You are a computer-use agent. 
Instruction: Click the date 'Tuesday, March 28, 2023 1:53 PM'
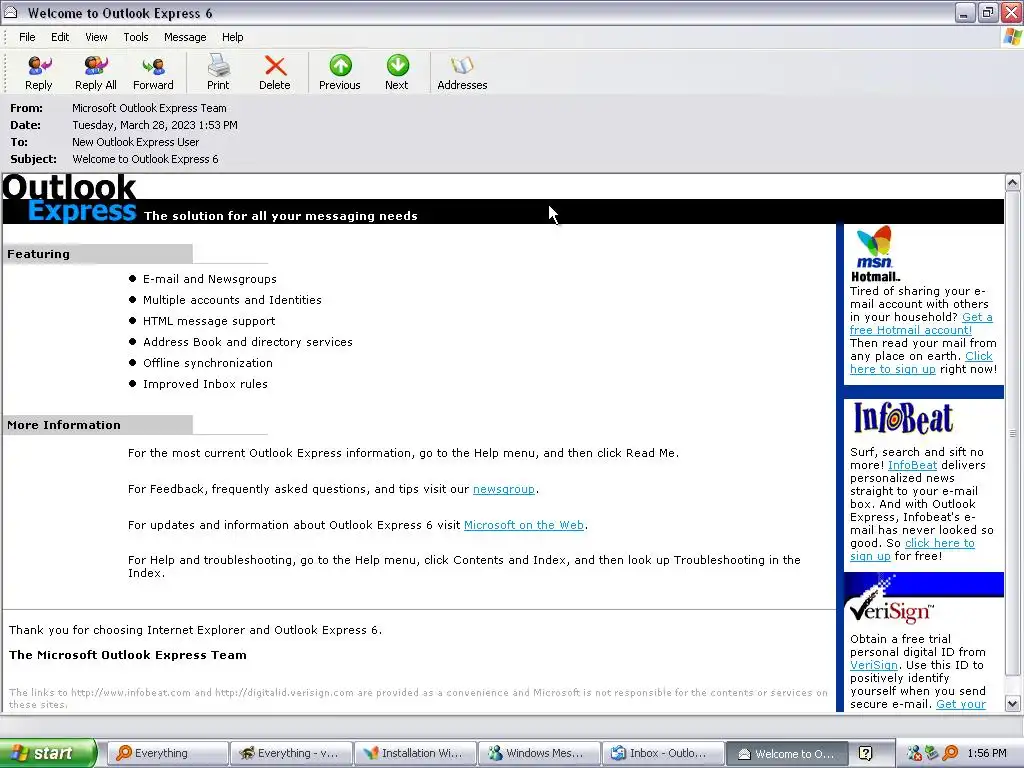tap(155, 125)
